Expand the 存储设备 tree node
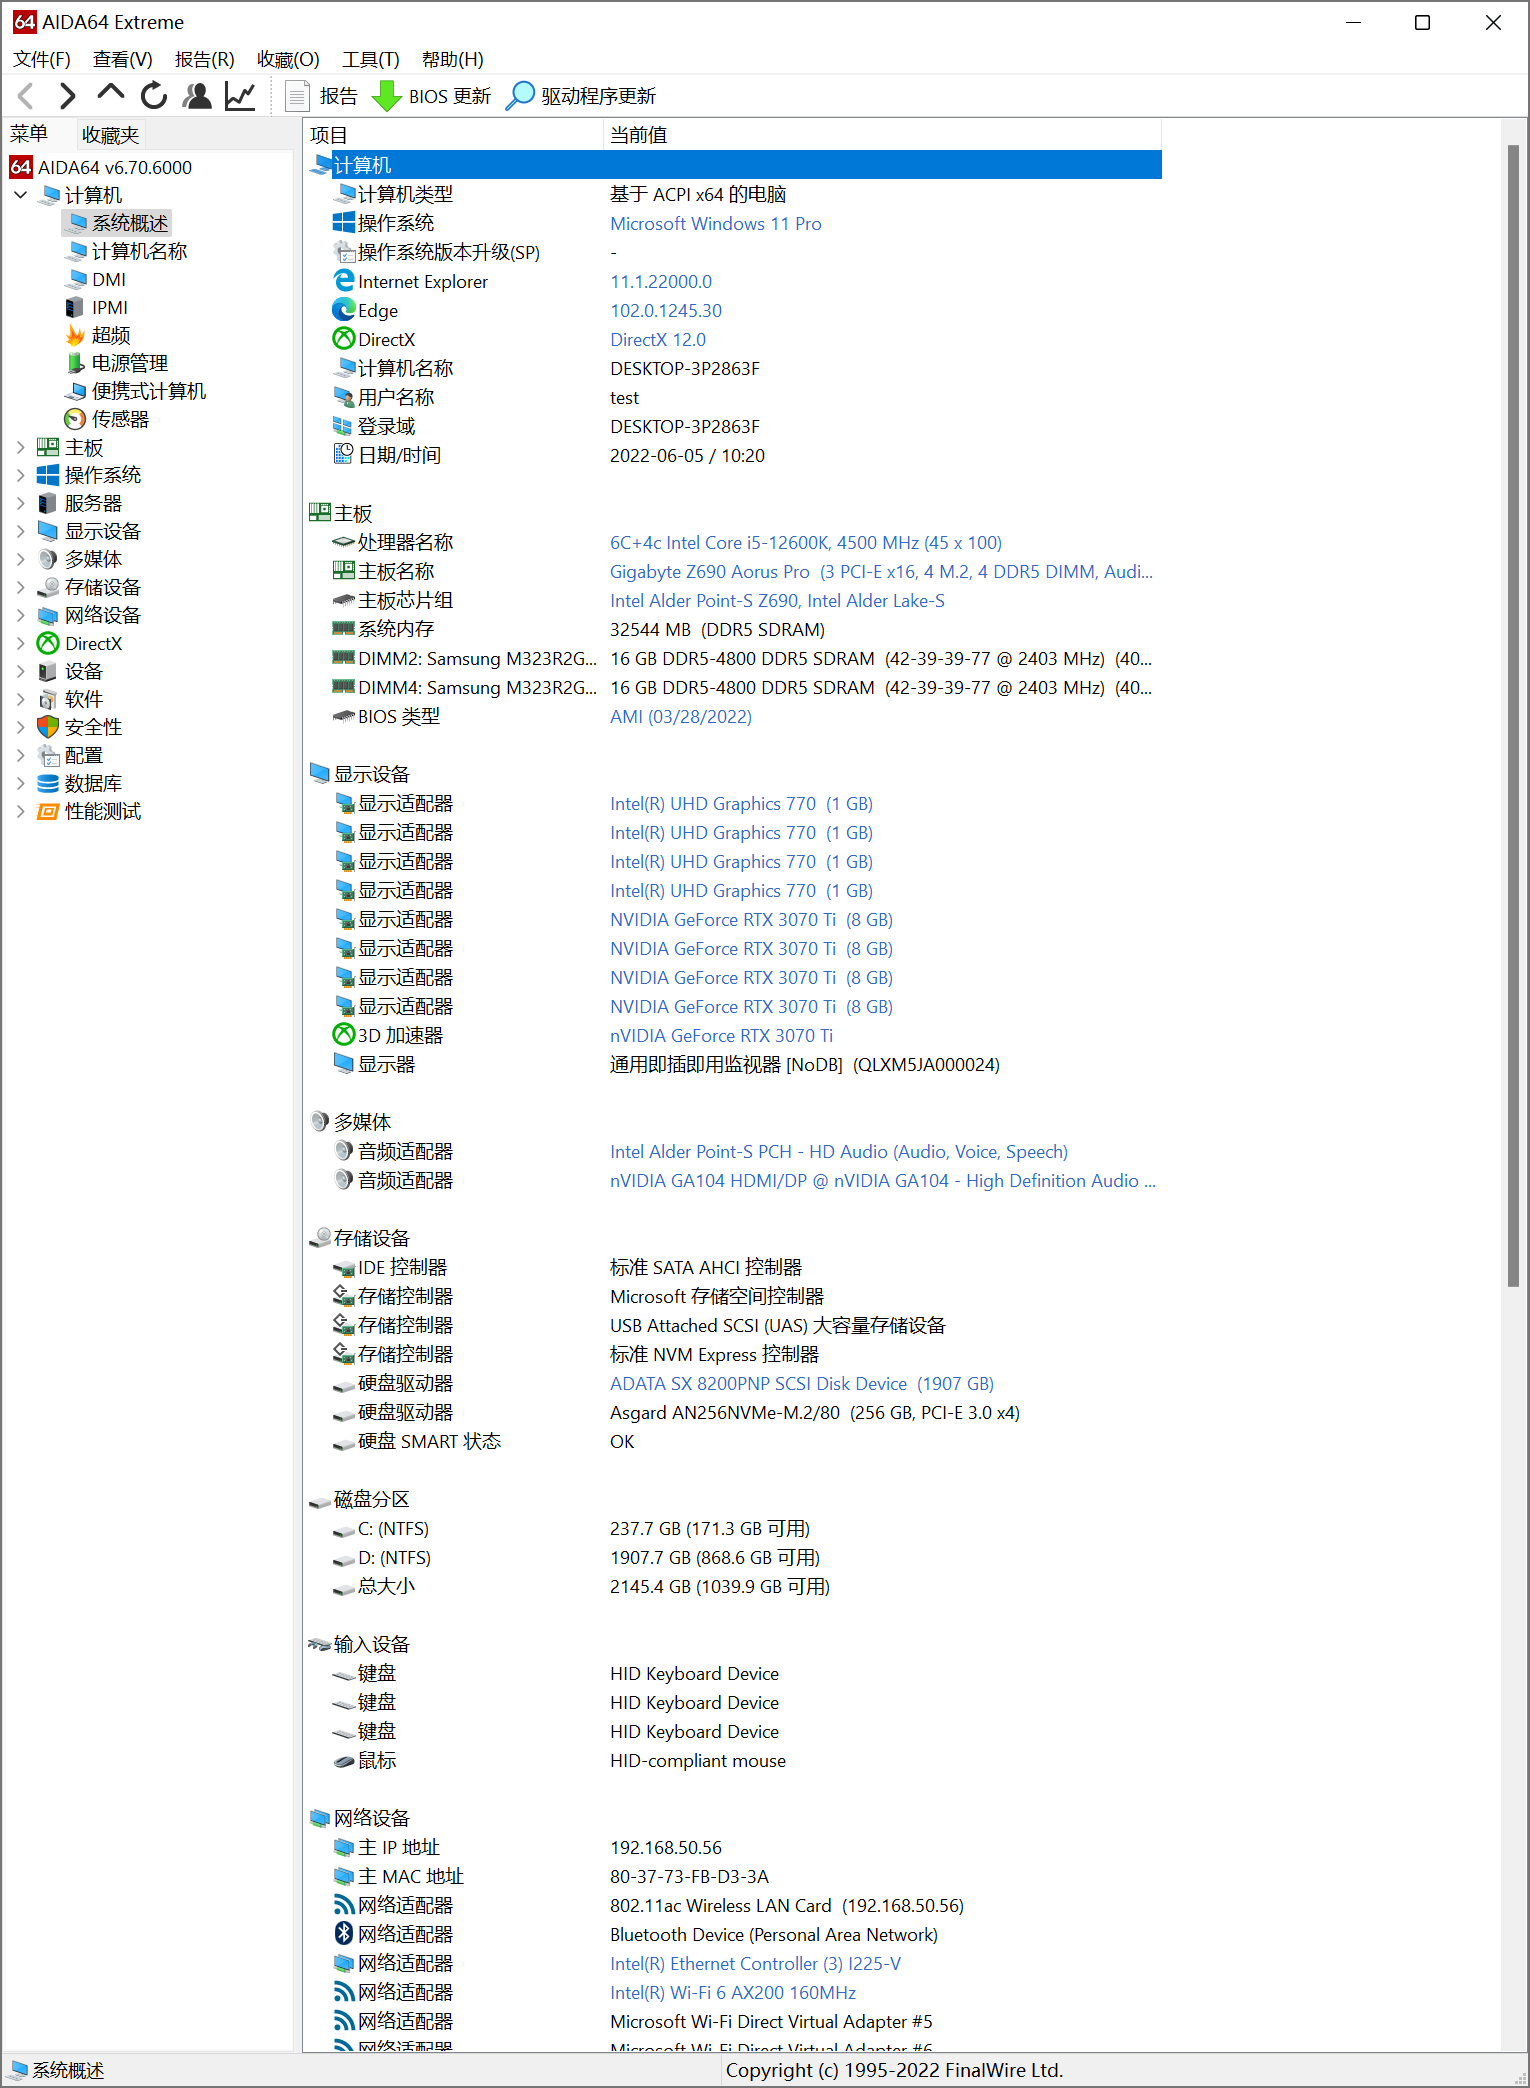The height and width of the screenshot is (2088, 1530). pos(20,587)
